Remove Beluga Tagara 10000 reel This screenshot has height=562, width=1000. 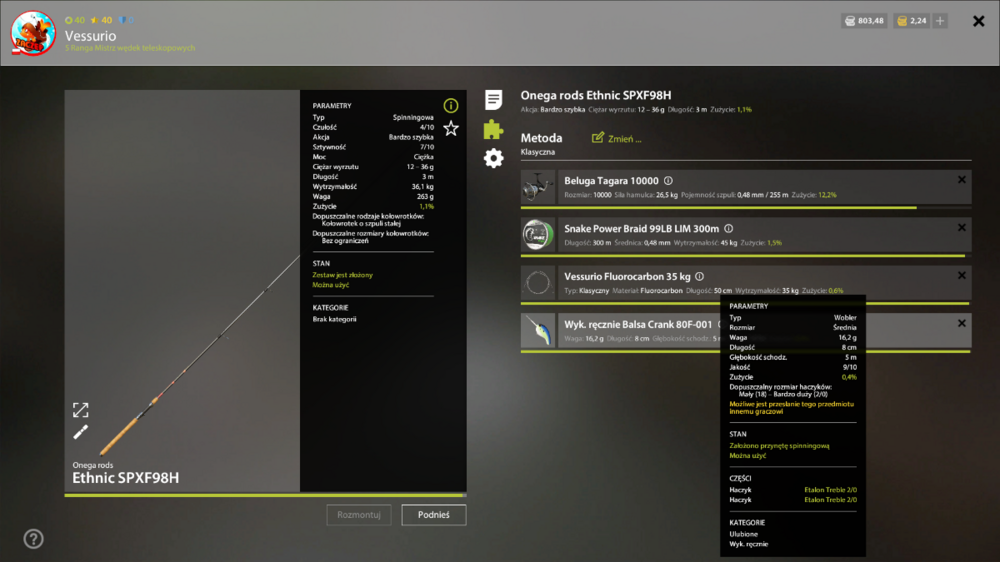coord(962,180)
